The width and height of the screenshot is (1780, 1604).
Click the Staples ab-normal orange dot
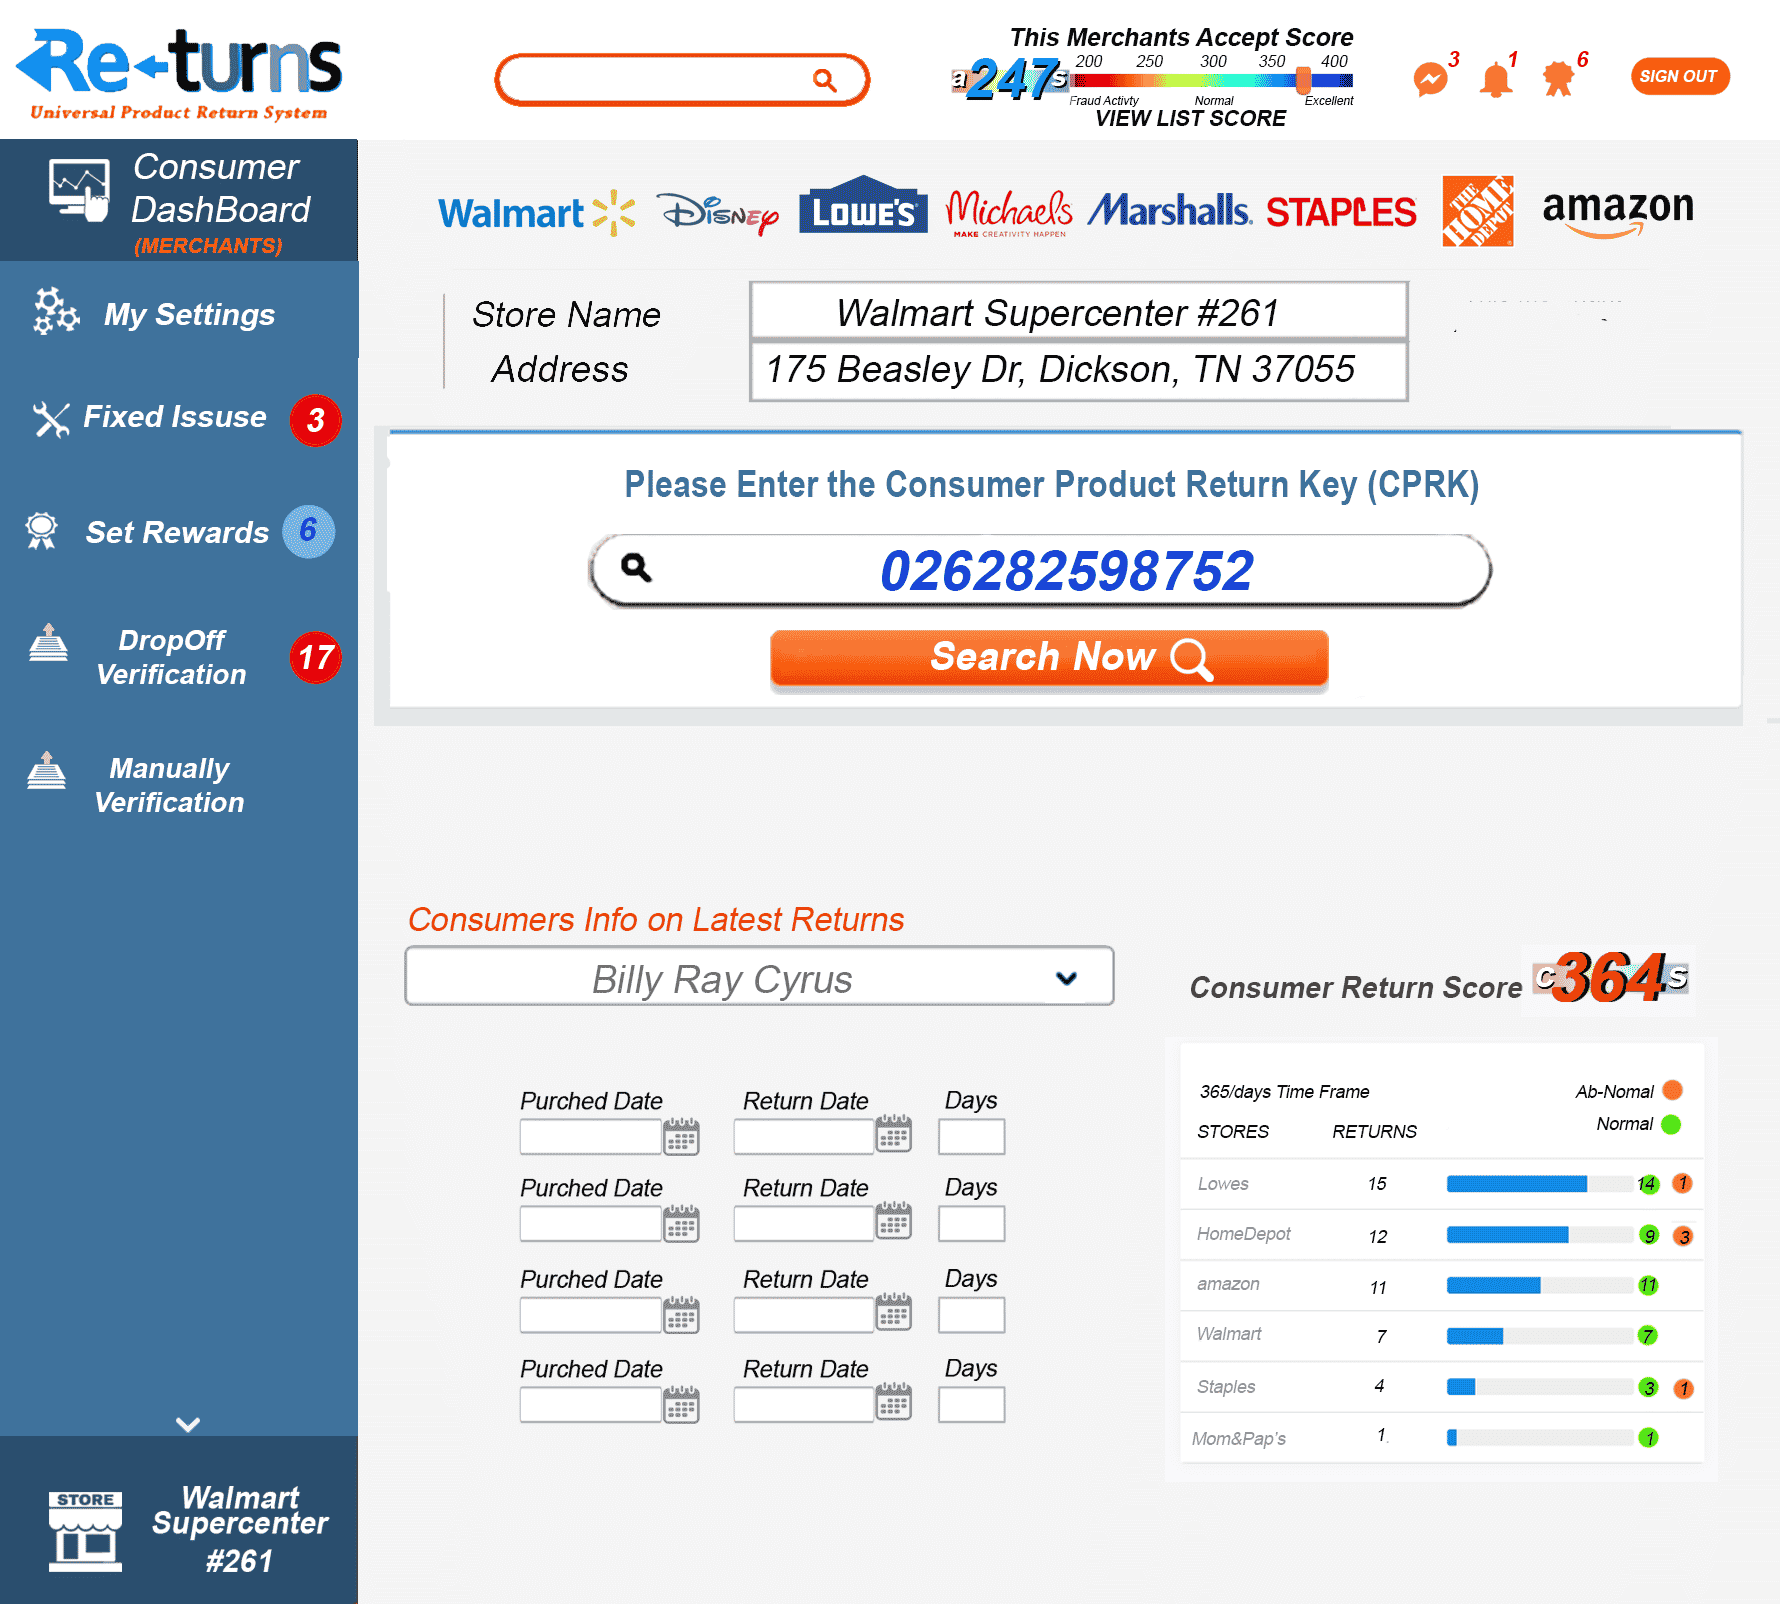1684,1388
